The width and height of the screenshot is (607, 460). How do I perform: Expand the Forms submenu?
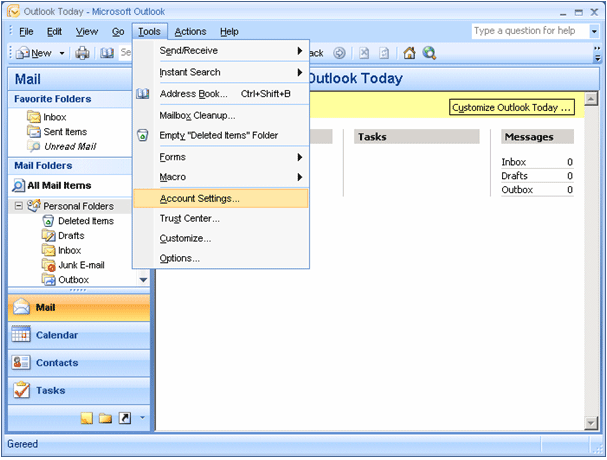[x=299, y=157]
